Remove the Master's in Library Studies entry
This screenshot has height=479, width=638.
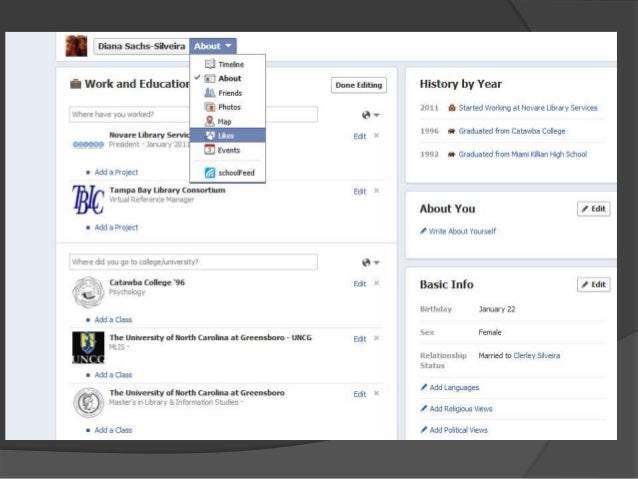(x=376, y=393)
